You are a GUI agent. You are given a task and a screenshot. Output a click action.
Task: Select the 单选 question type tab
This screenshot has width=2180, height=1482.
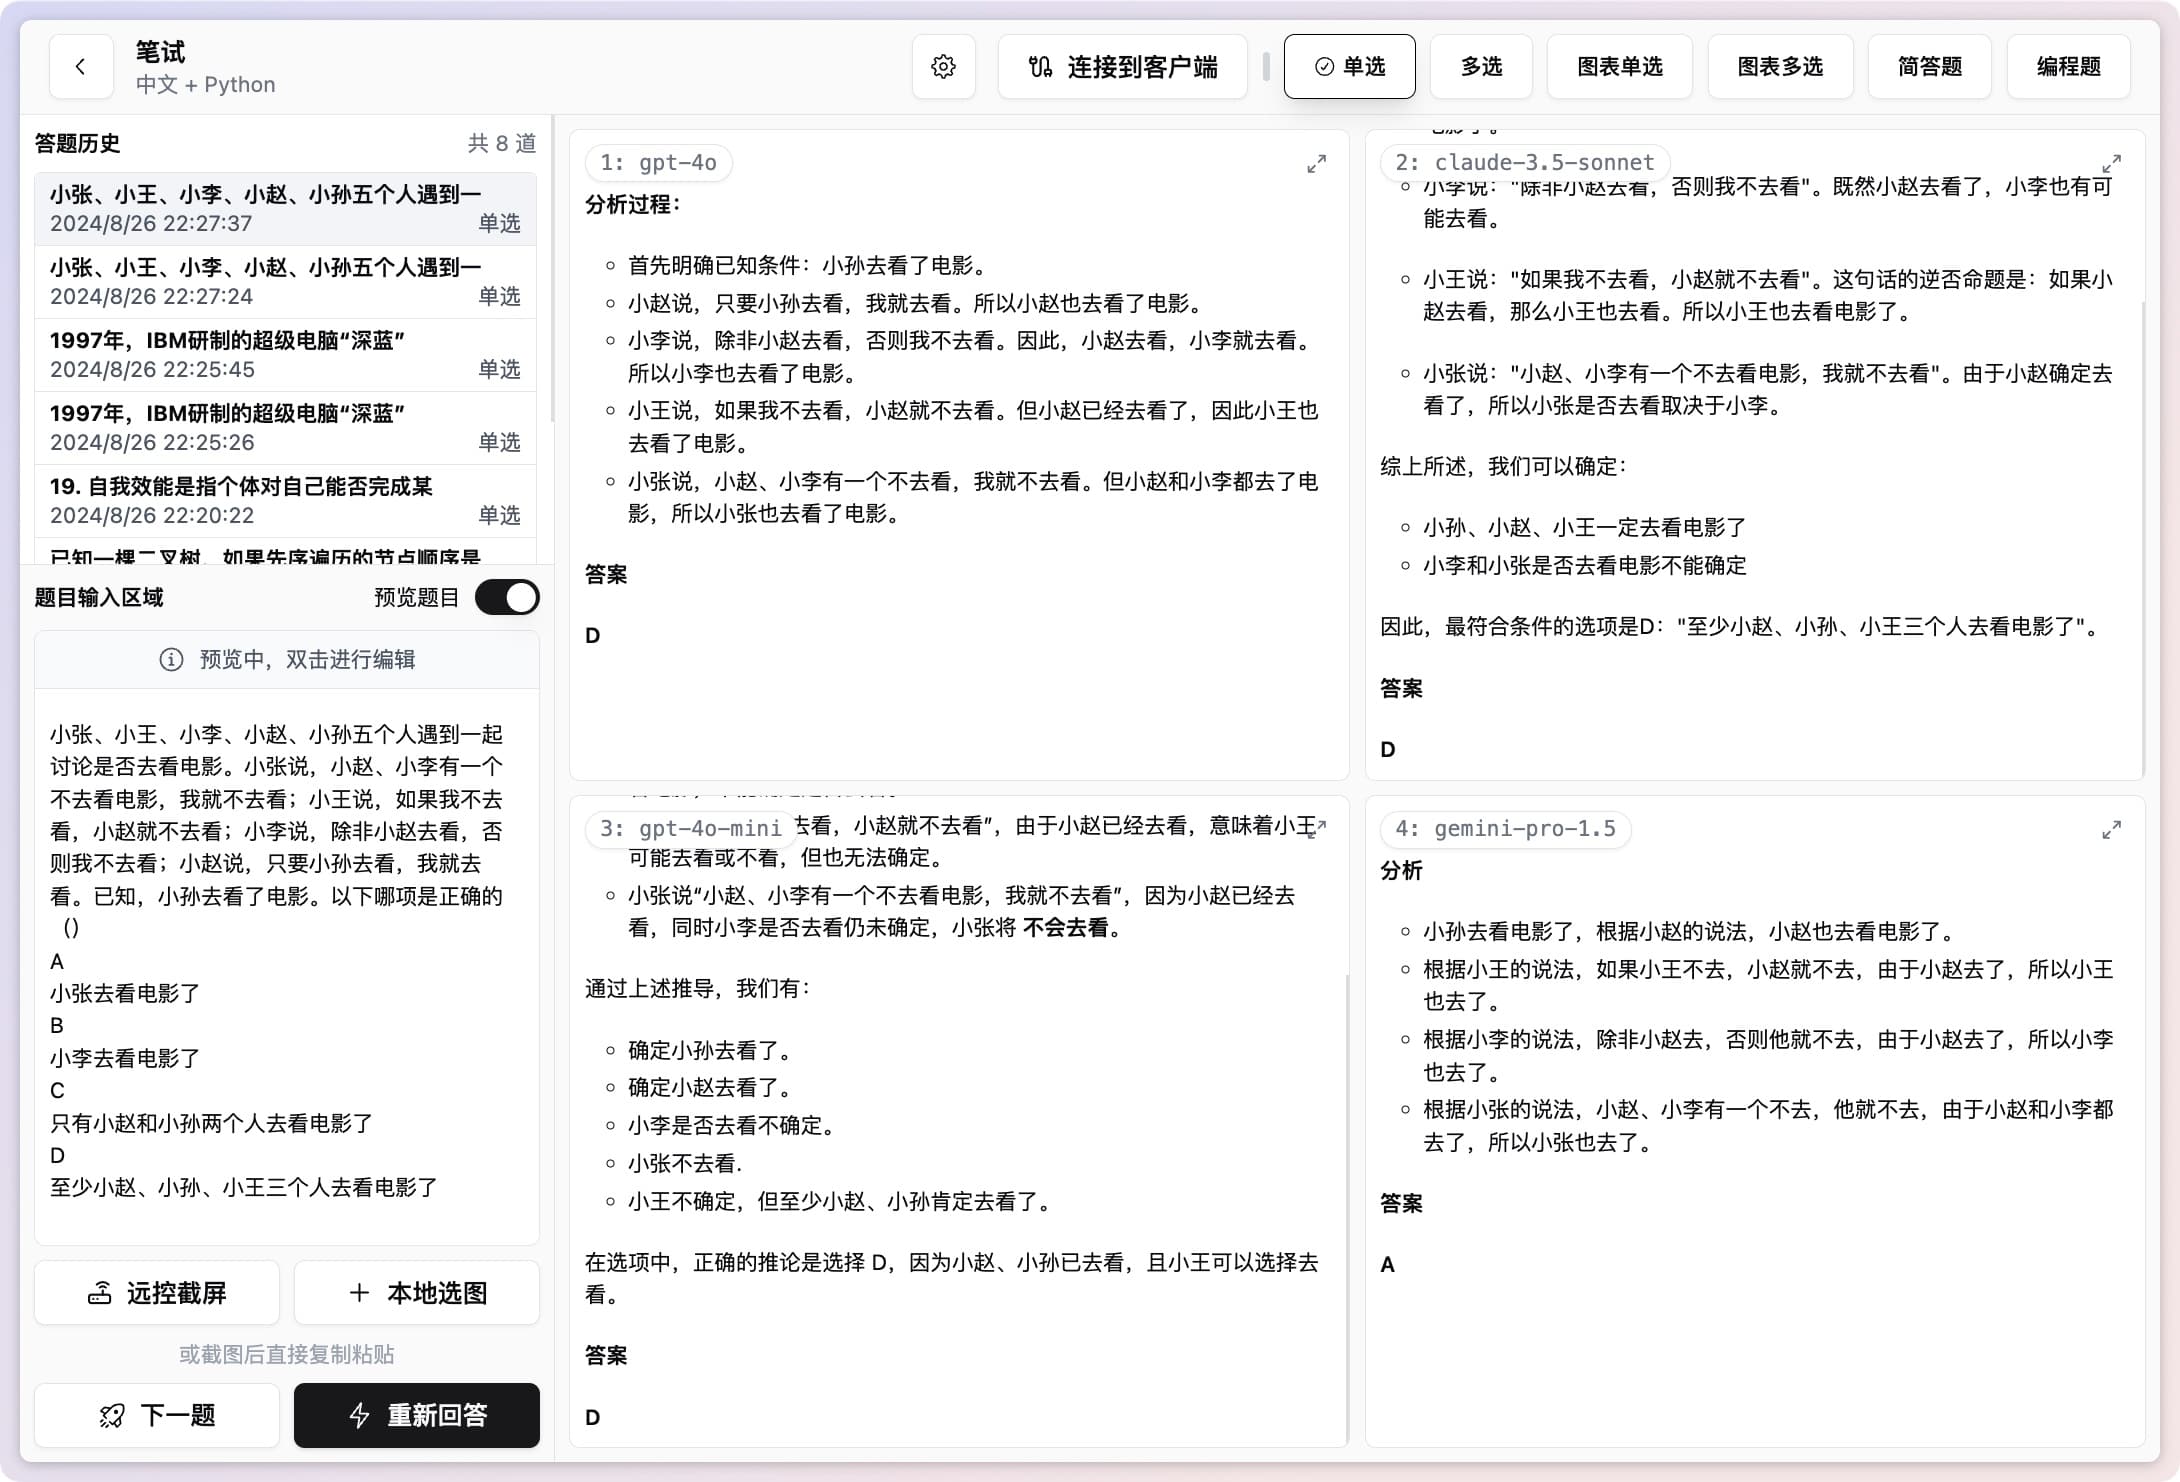coord(1349,67)
